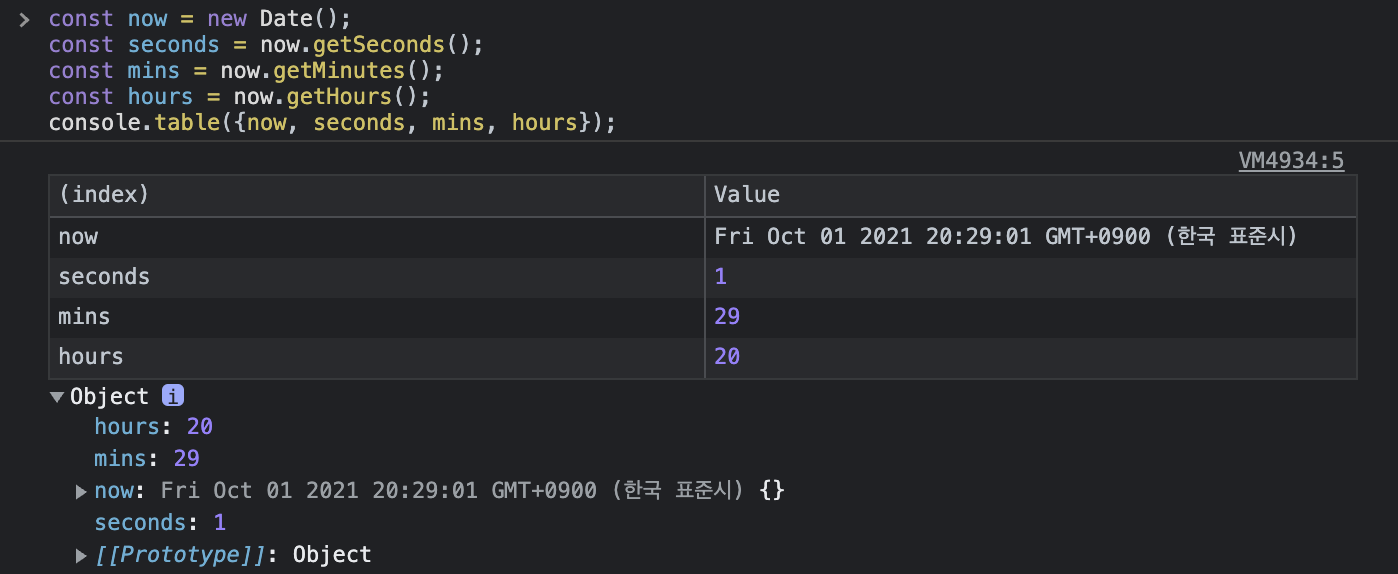The height and width of the screenshot is (574, 1398).
Task: Sort table by the Value column header
Action: point(1031,195)
